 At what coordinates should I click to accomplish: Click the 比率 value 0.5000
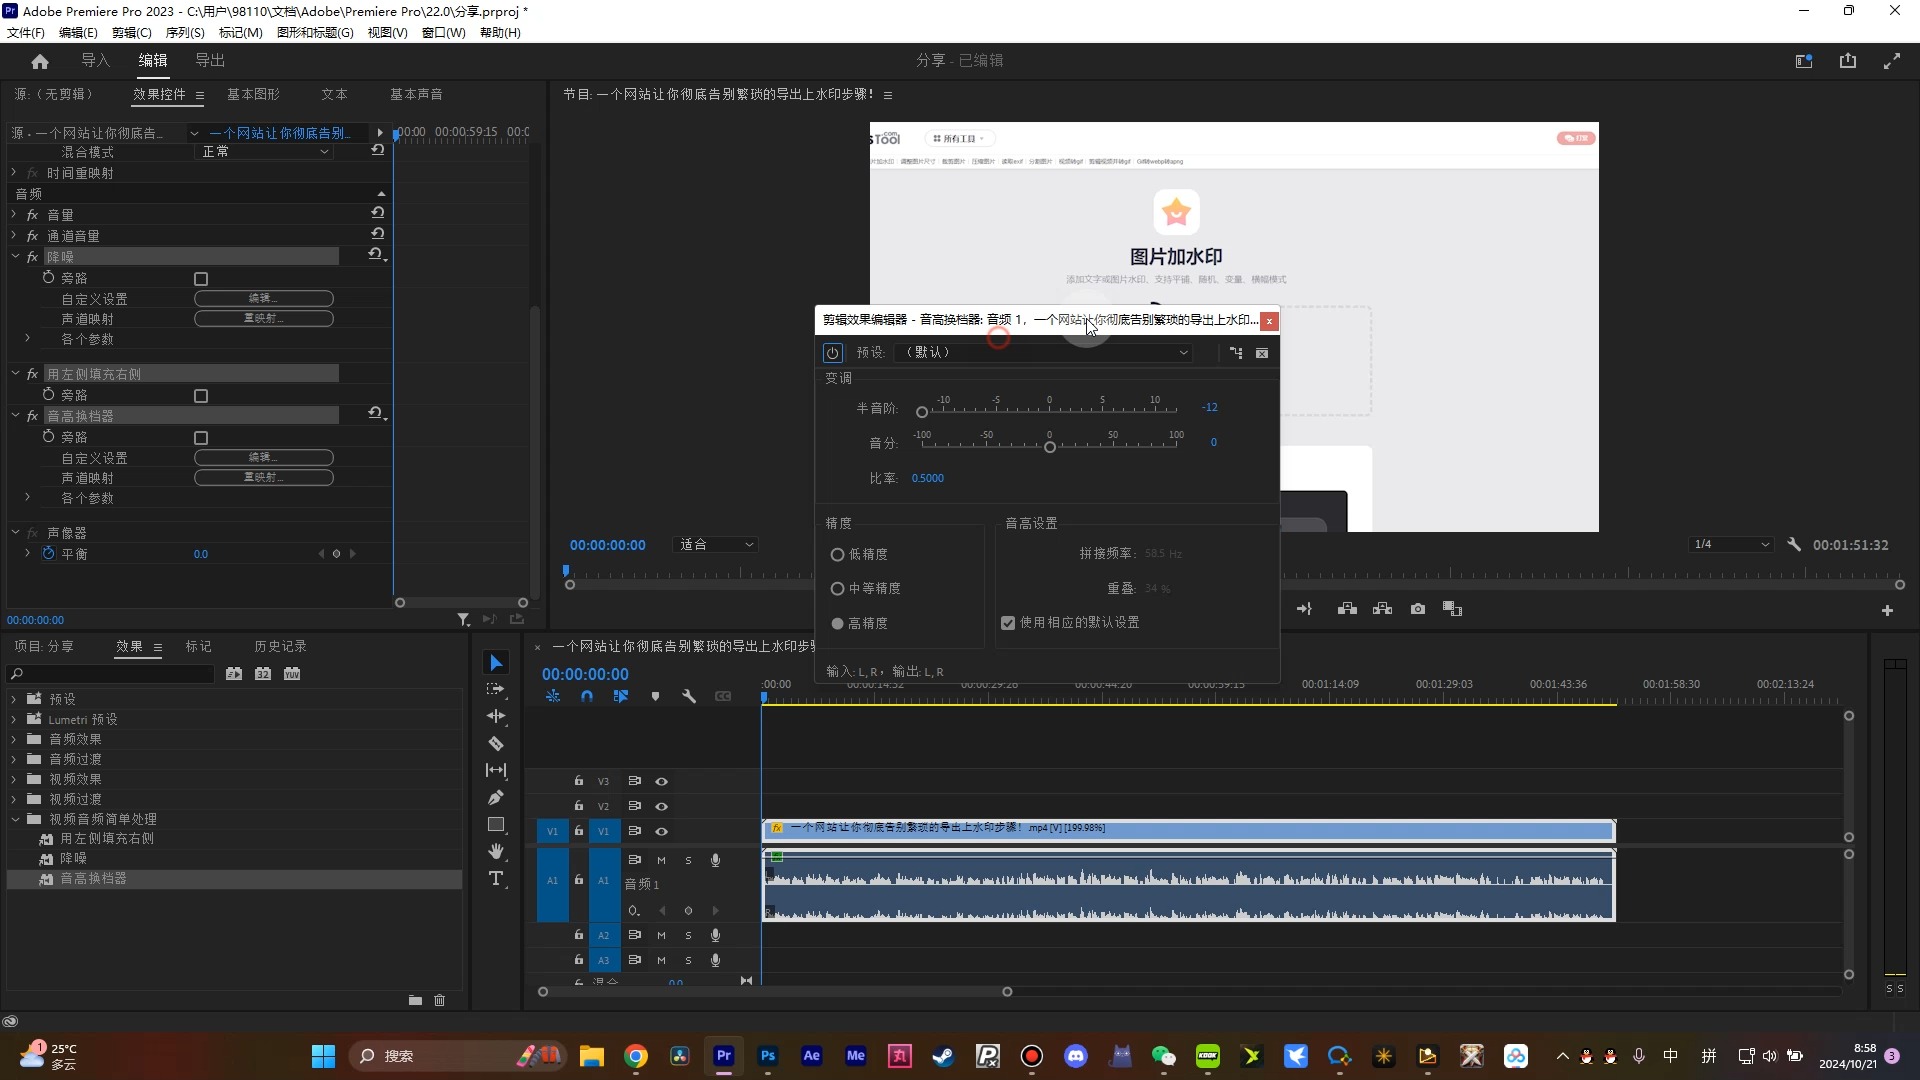[x=927, y=479]
